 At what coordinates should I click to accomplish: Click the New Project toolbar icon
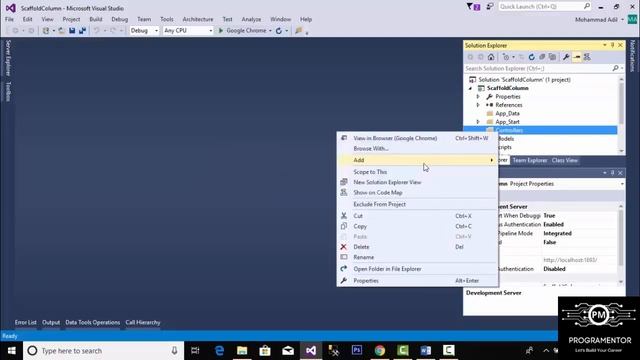[x=46, y=31]
